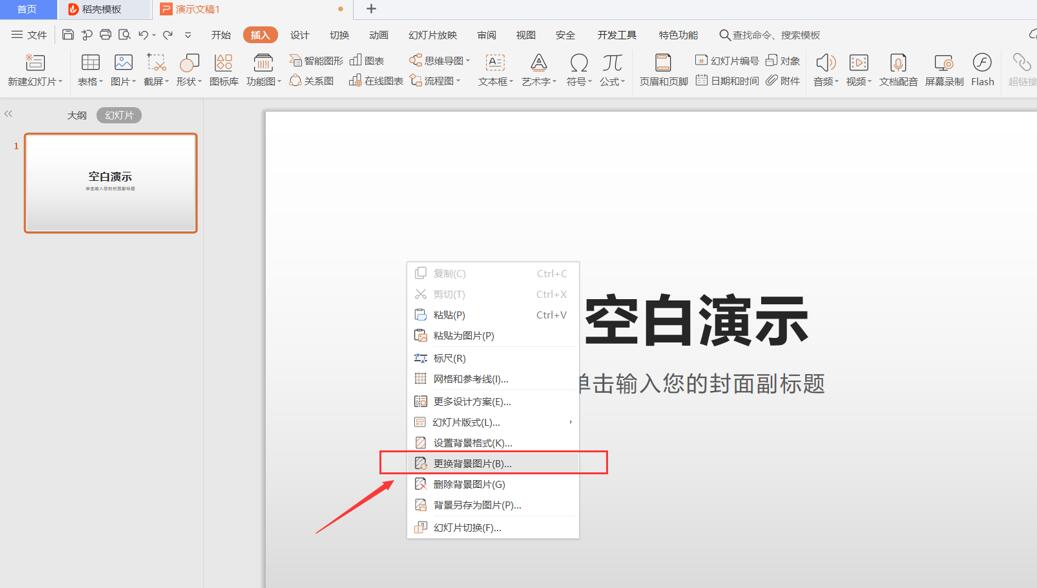1037x588 pixels.
Task: Open Grid and Guides (网格和参考线)
Action: pos(493,379)
